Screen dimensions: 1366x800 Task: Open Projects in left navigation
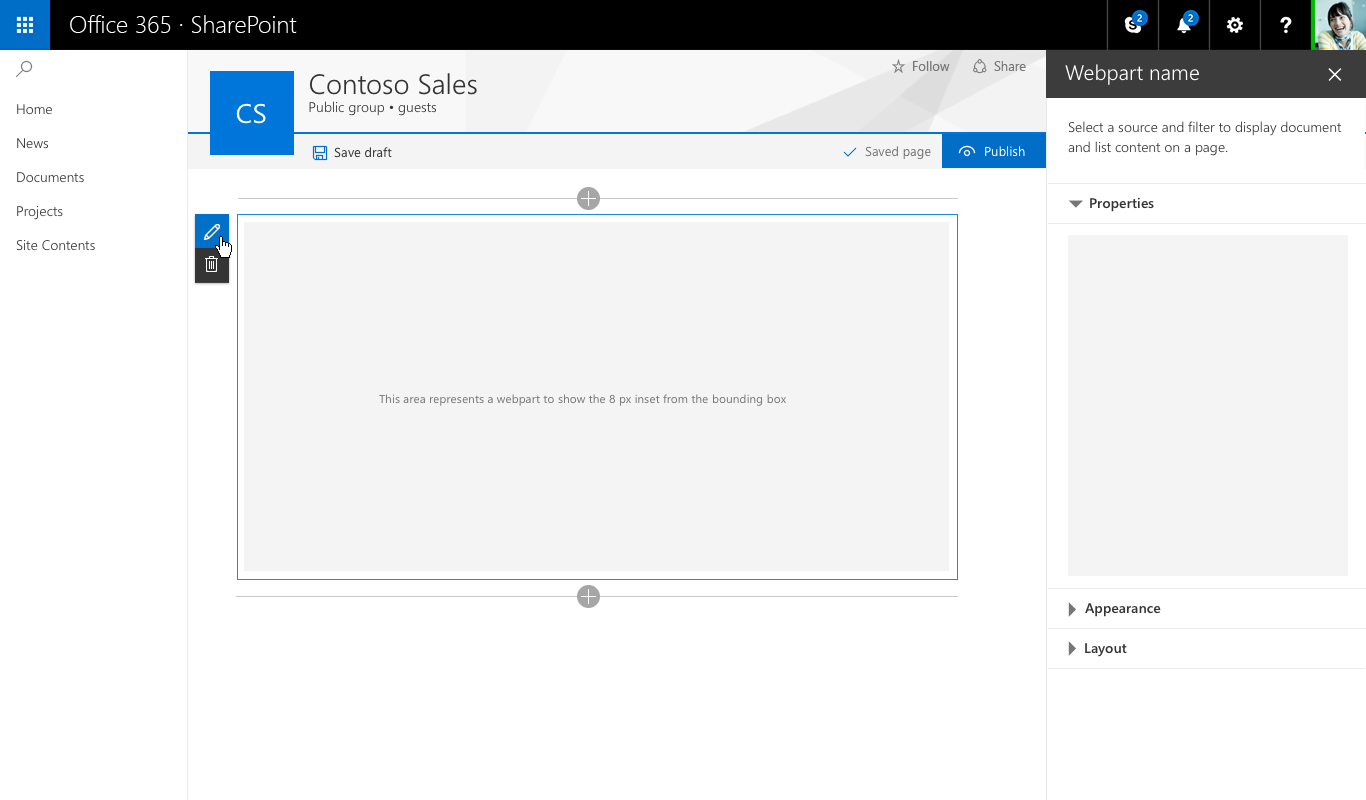[x=39, y=211]
